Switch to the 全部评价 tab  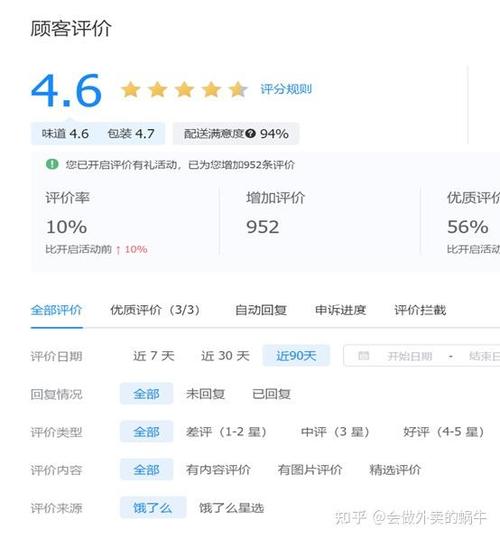[x=57, y=310]
